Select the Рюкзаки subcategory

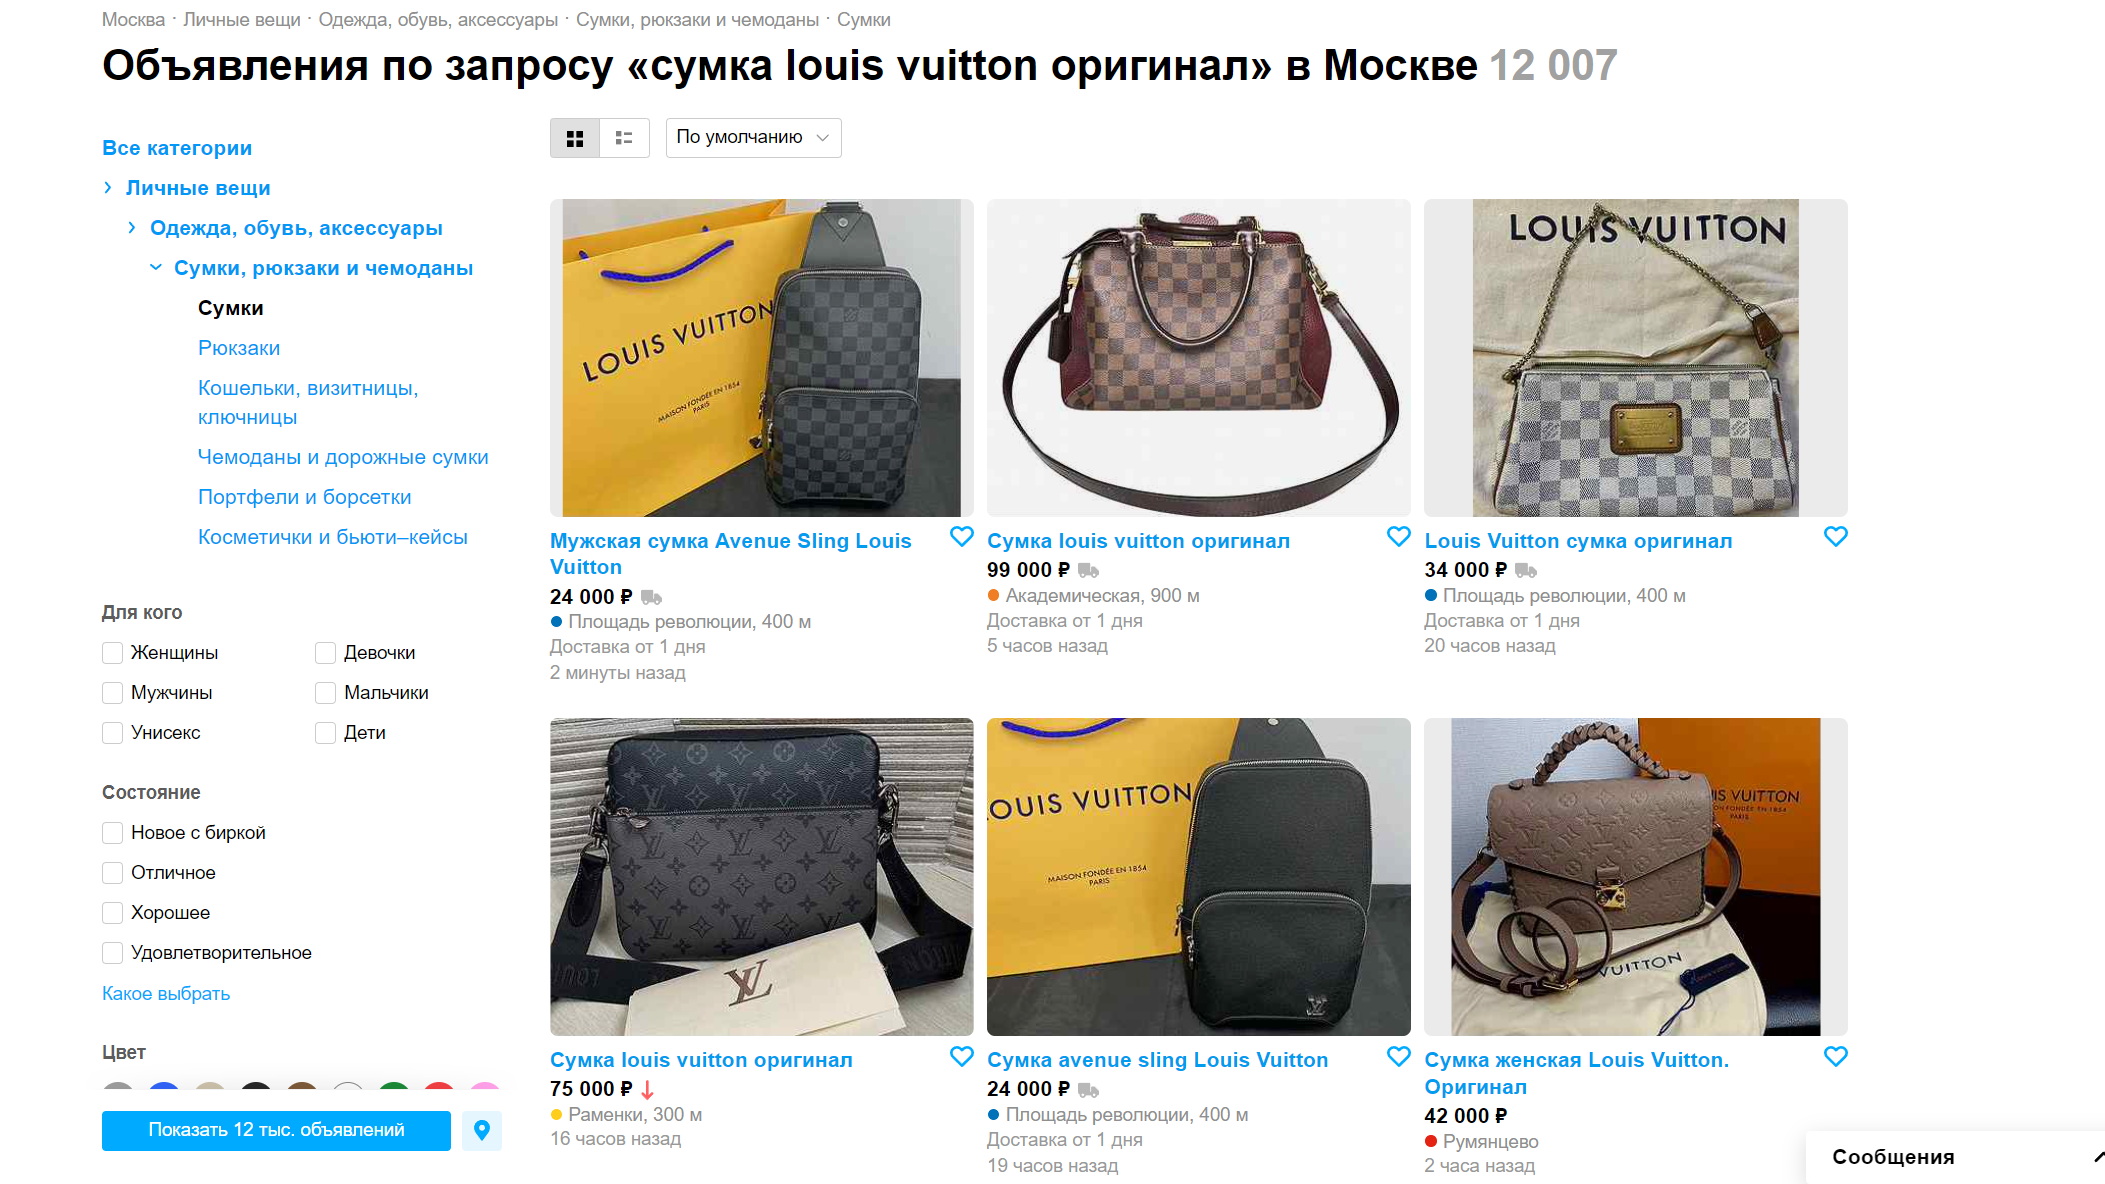239,348
